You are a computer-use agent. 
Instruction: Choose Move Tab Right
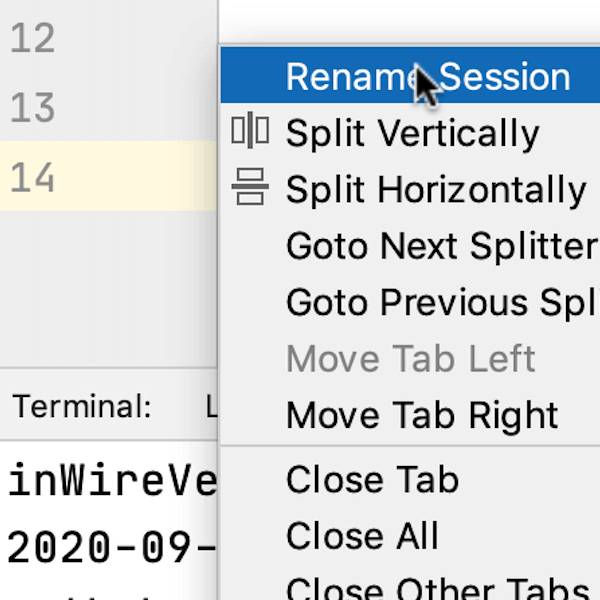click(x=421, y=415)
